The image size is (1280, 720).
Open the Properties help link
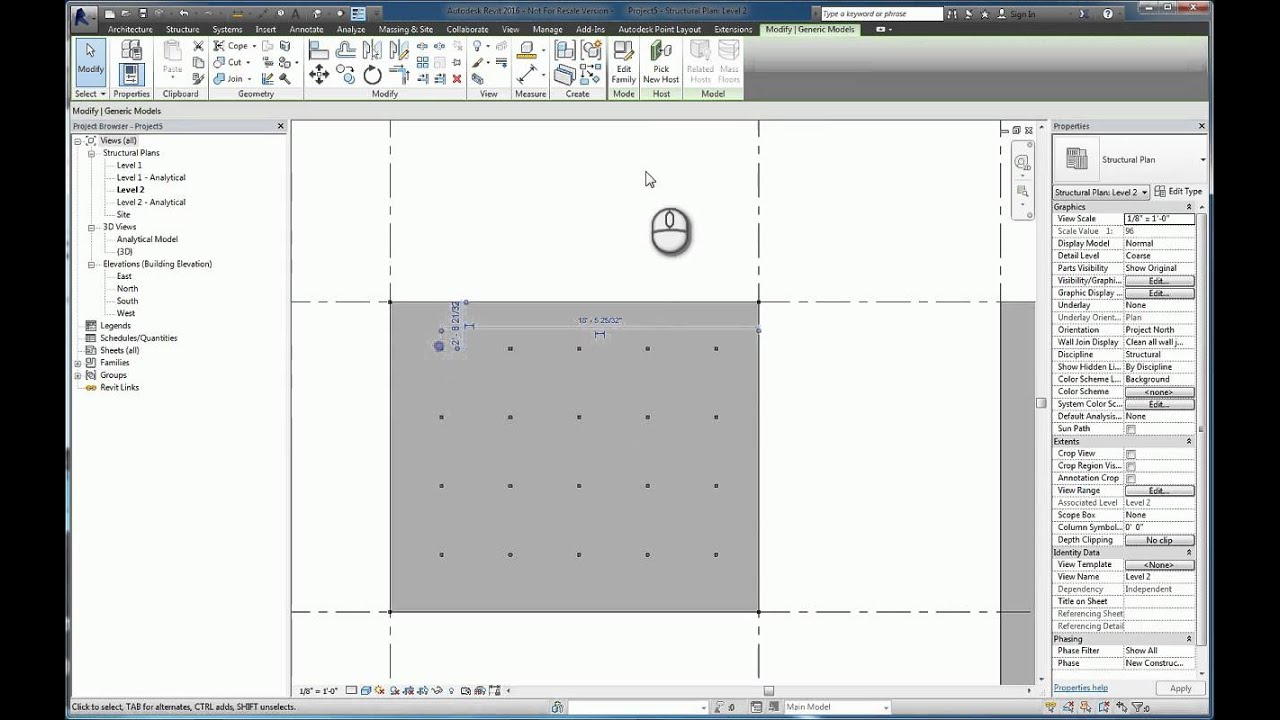pyautogui.click(x=1080, y=688)
